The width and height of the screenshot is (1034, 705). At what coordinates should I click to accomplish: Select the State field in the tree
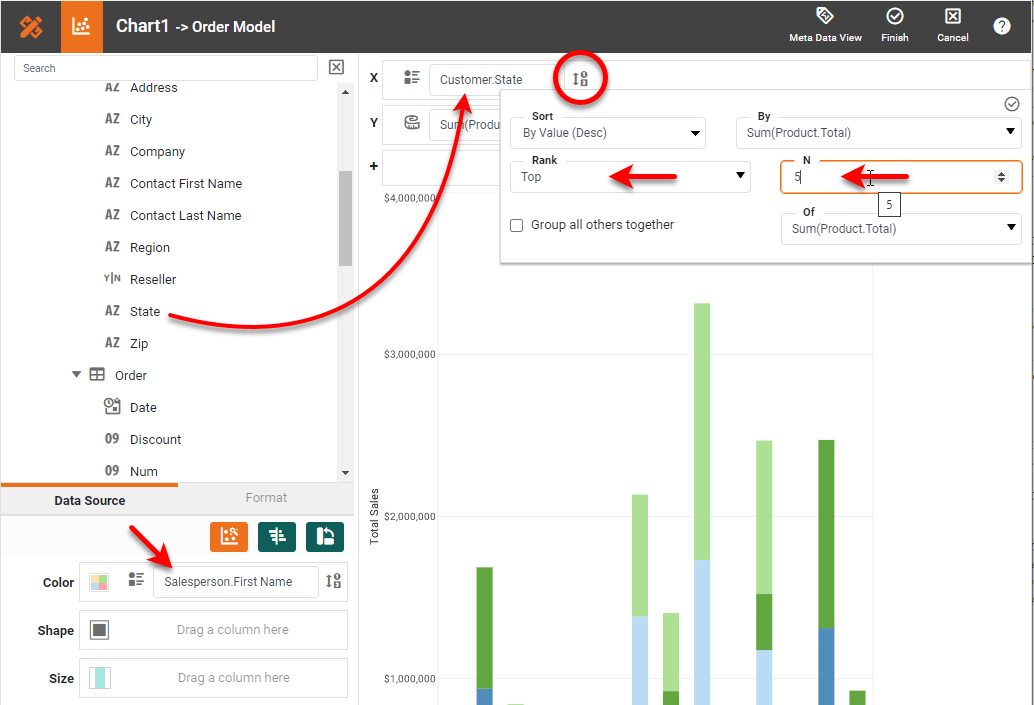[144, 312]
